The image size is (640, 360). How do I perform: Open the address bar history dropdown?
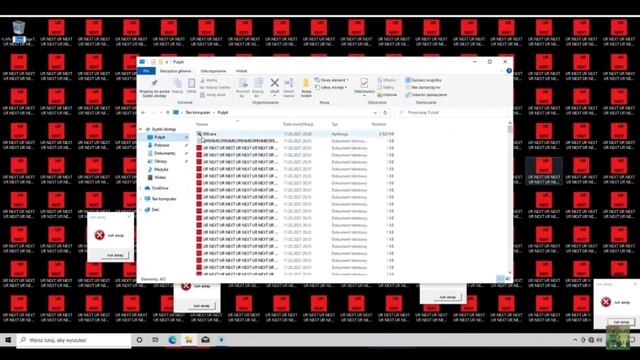(375, 112)
